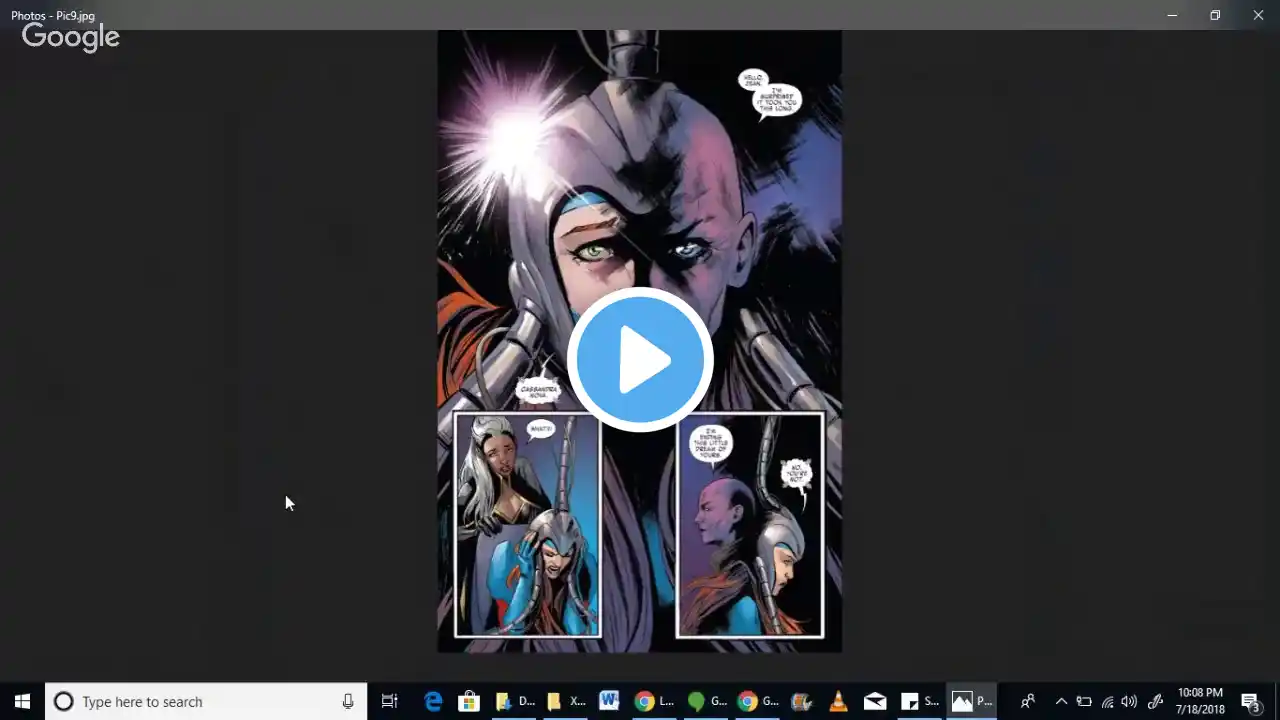Open the Mail app on the taskbar
The width and height of the screenshot is (1280, 720).
pyautogui.click(x=875, y=702)
